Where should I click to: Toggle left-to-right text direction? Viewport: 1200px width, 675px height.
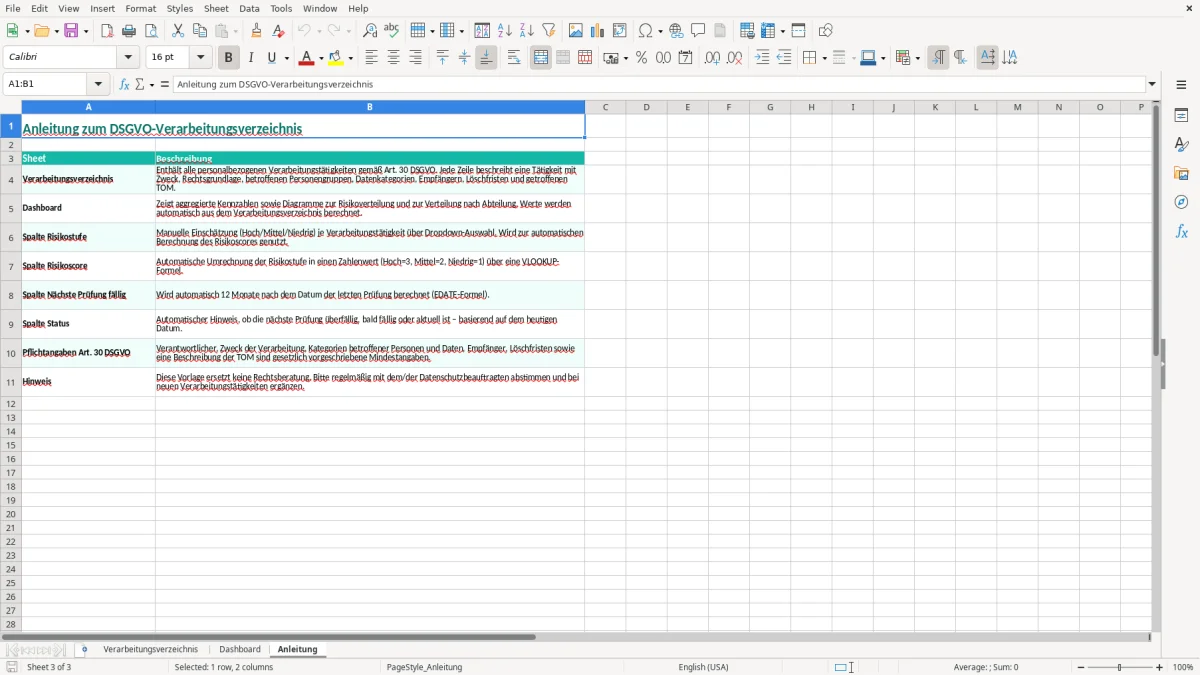coord(938,58)
